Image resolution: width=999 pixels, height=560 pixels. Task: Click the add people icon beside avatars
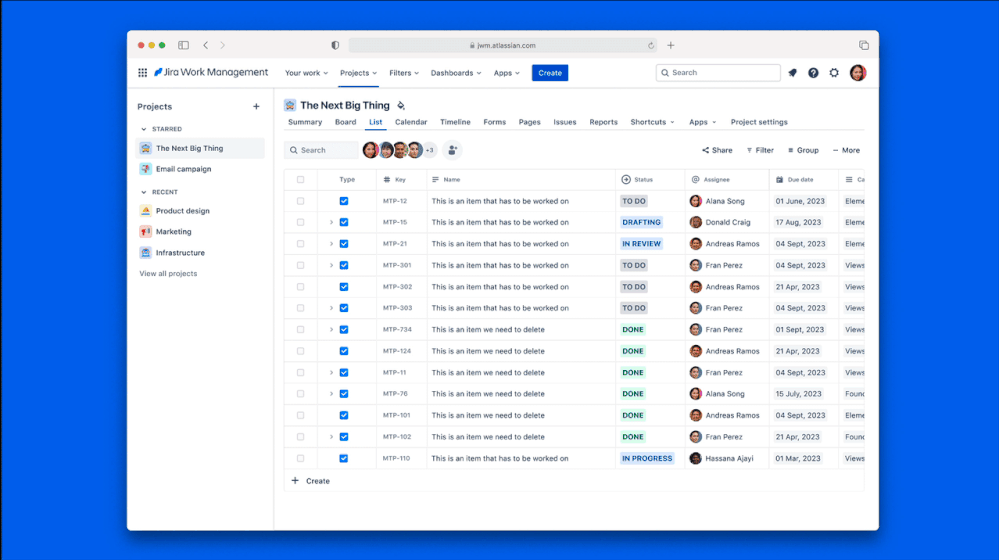452,150
